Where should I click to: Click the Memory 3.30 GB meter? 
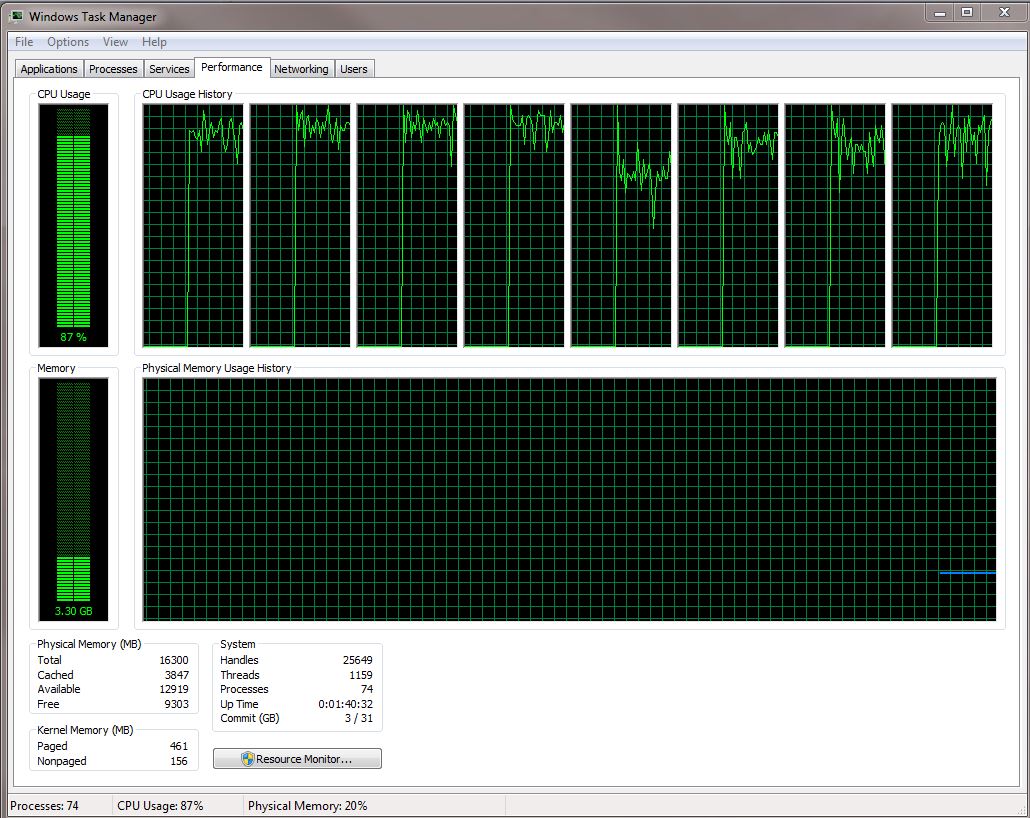[x=74, y=499]
